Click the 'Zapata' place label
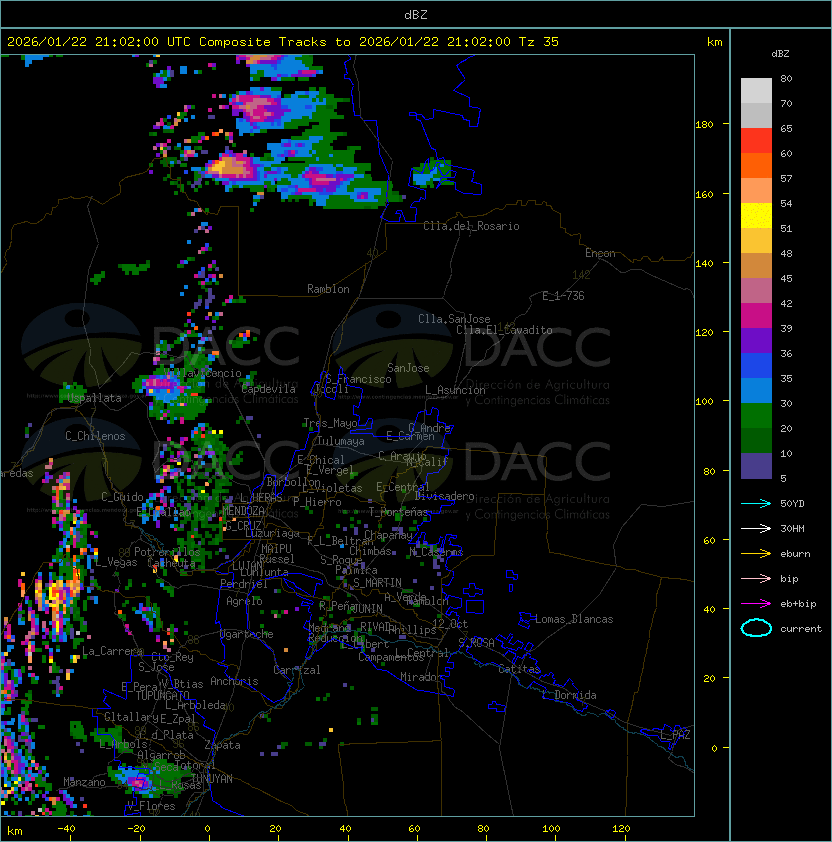The height and width of the screenshot is (842, 832). (222, 745)
